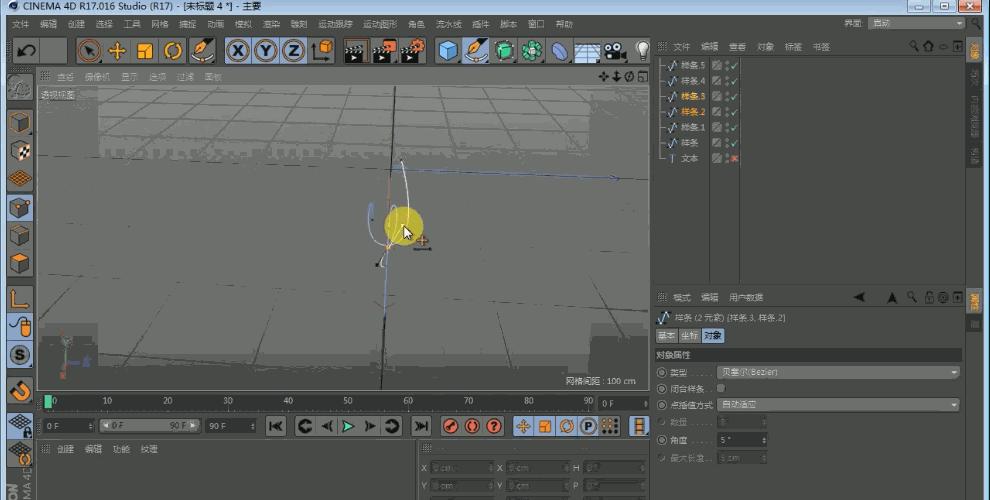Open 运动图形 menu

pyautogui.click(x=379, y=24)
